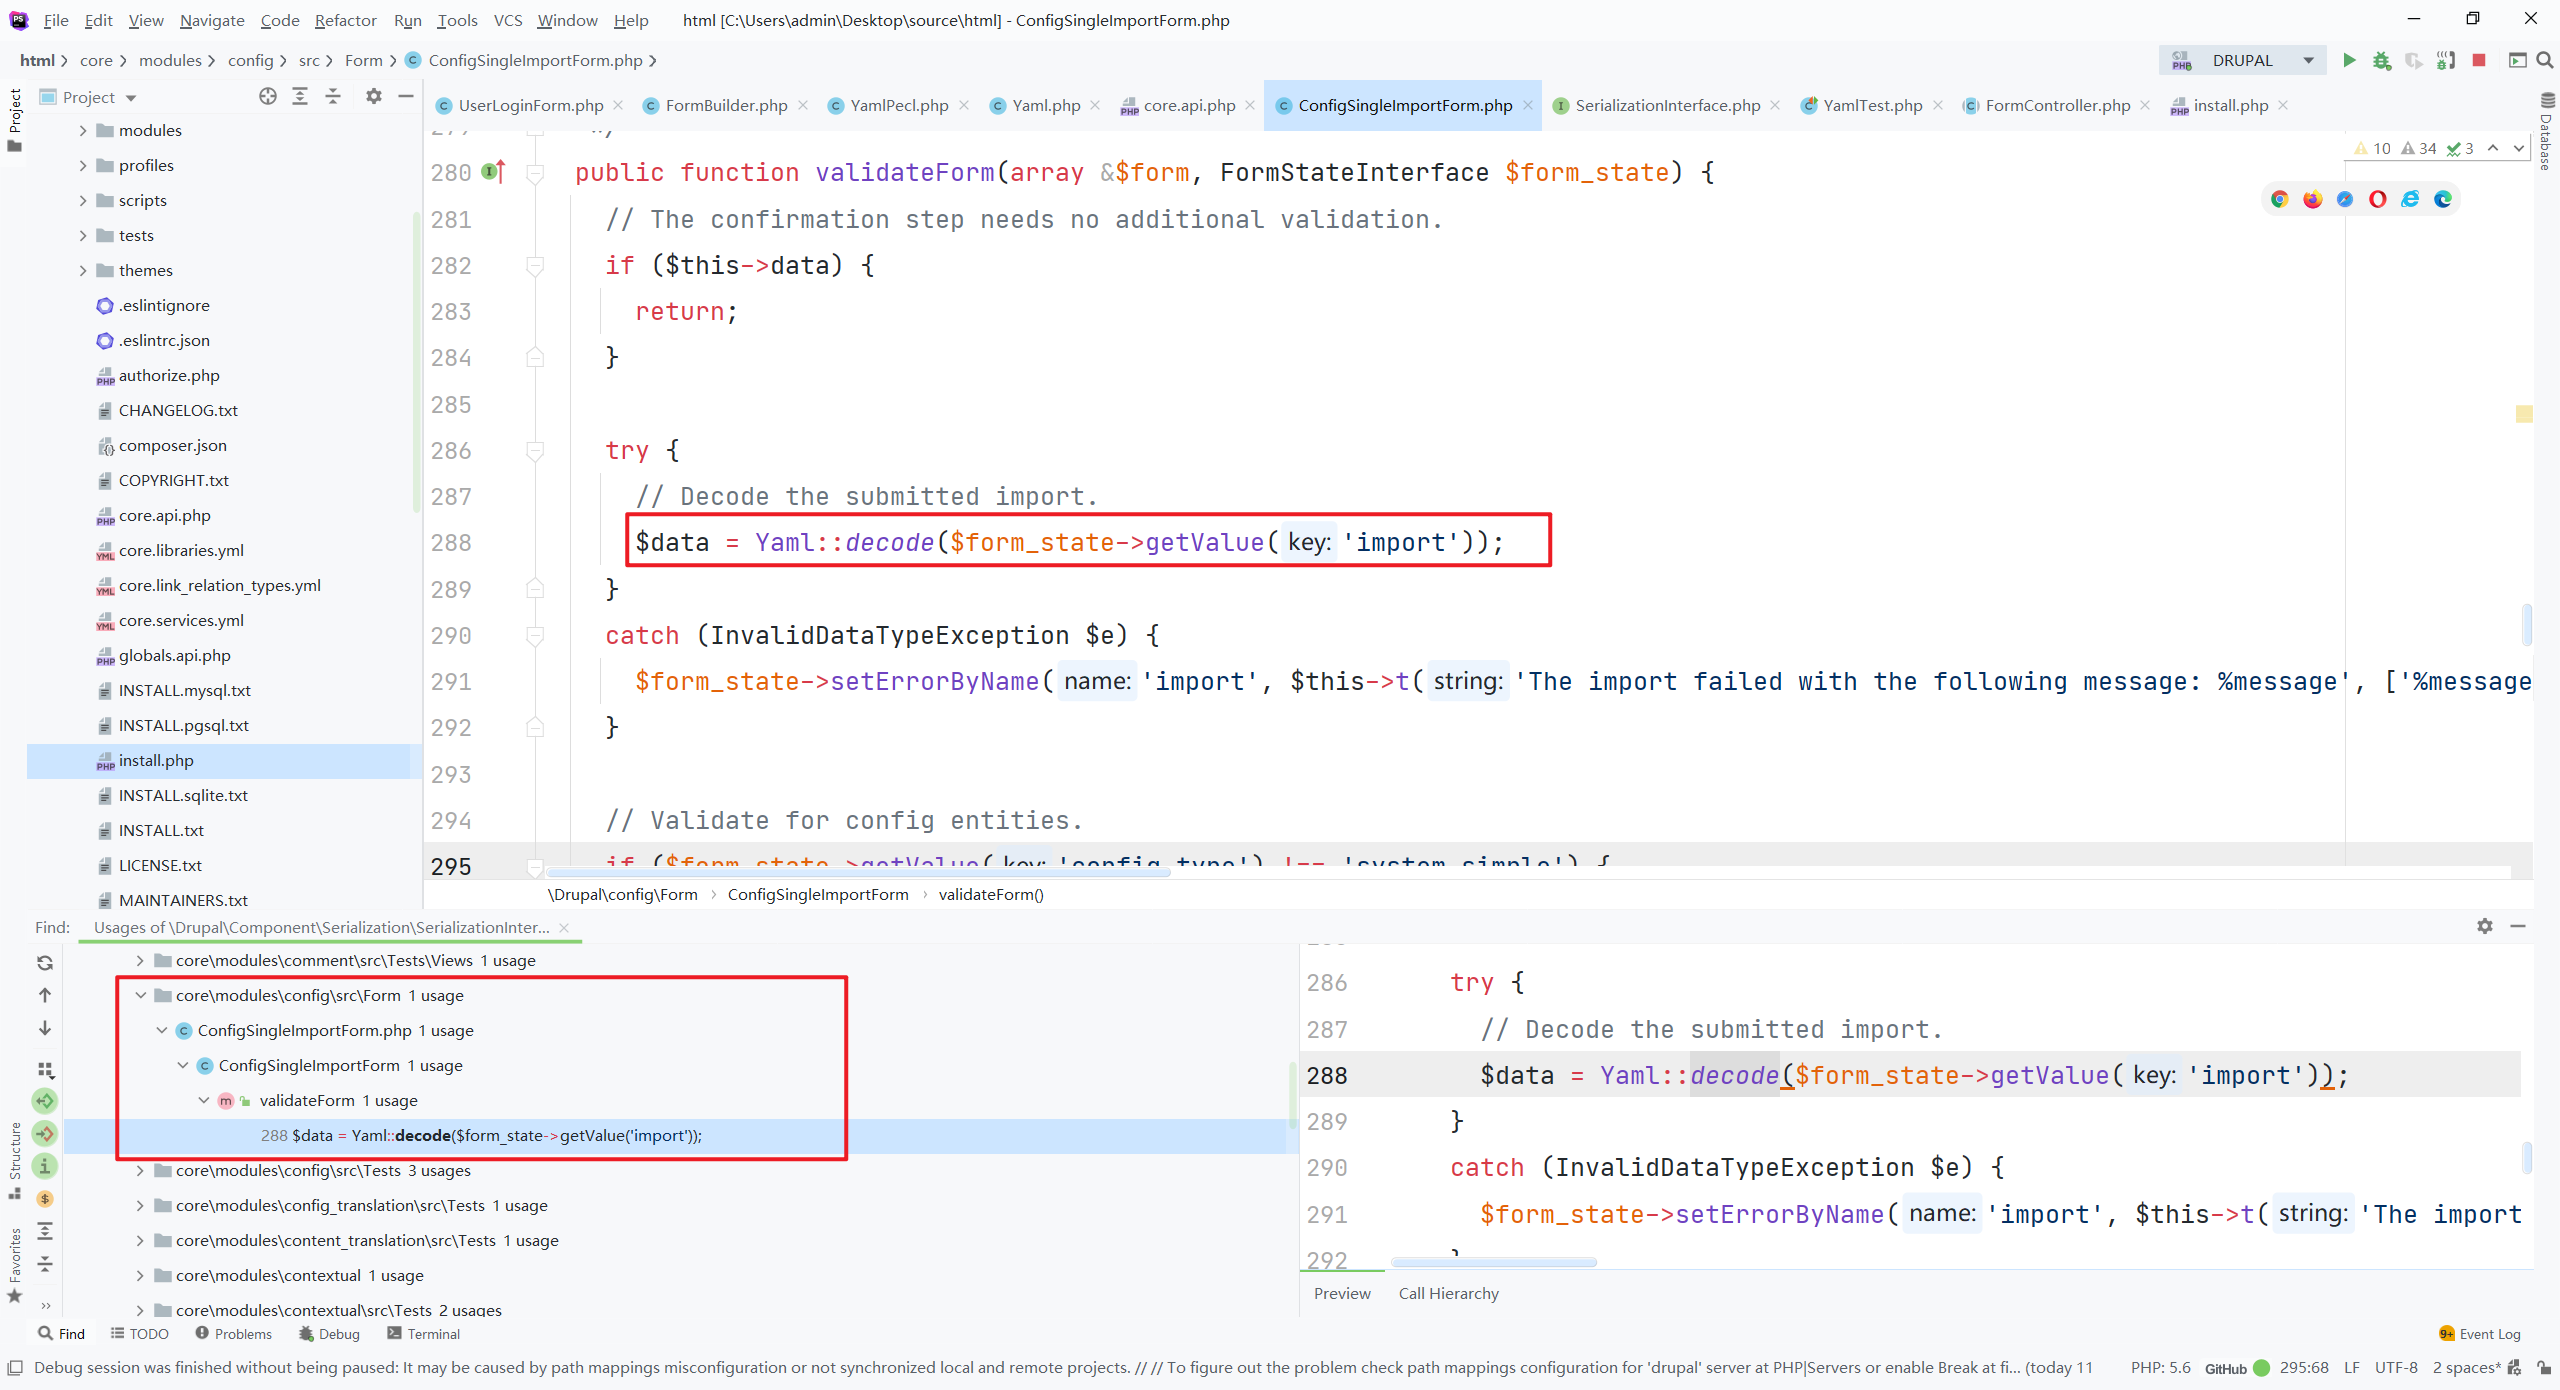The image size is (2560, 1390).
Task: Open Find panel settings gear icon
Action: click(x=2485, y=926)
